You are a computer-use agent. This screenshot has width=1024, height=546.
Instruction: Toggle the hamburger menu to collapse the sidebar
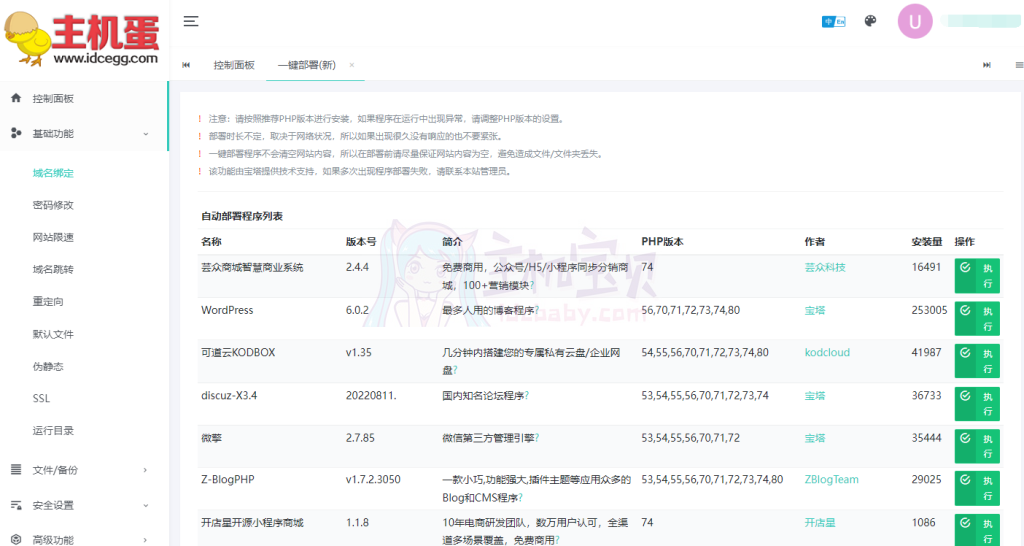coord(191,21)
